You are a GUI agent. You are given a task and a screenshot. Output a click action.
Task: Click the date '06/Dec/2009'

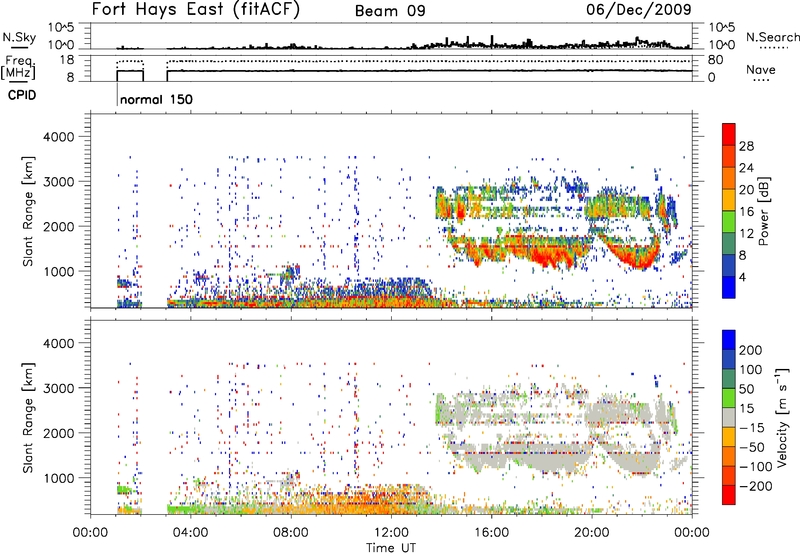point(639,9)
